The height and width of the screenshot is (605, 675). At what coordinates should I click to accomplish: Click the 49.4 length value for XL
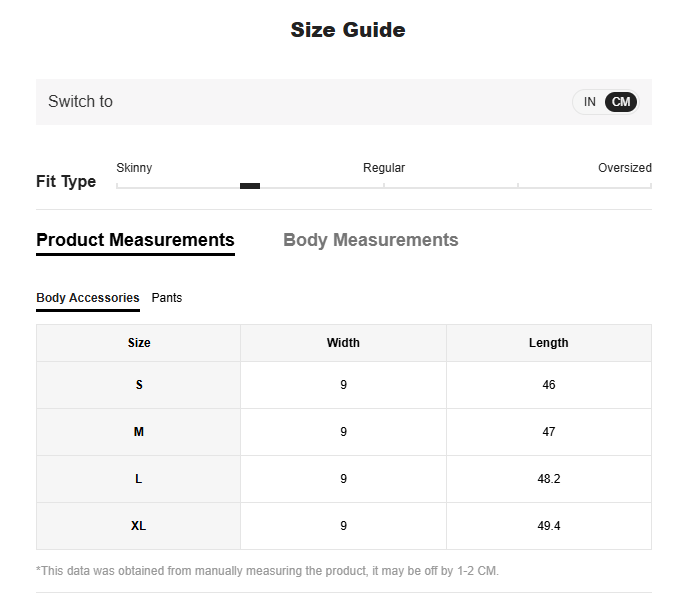(x=548, y=526)
